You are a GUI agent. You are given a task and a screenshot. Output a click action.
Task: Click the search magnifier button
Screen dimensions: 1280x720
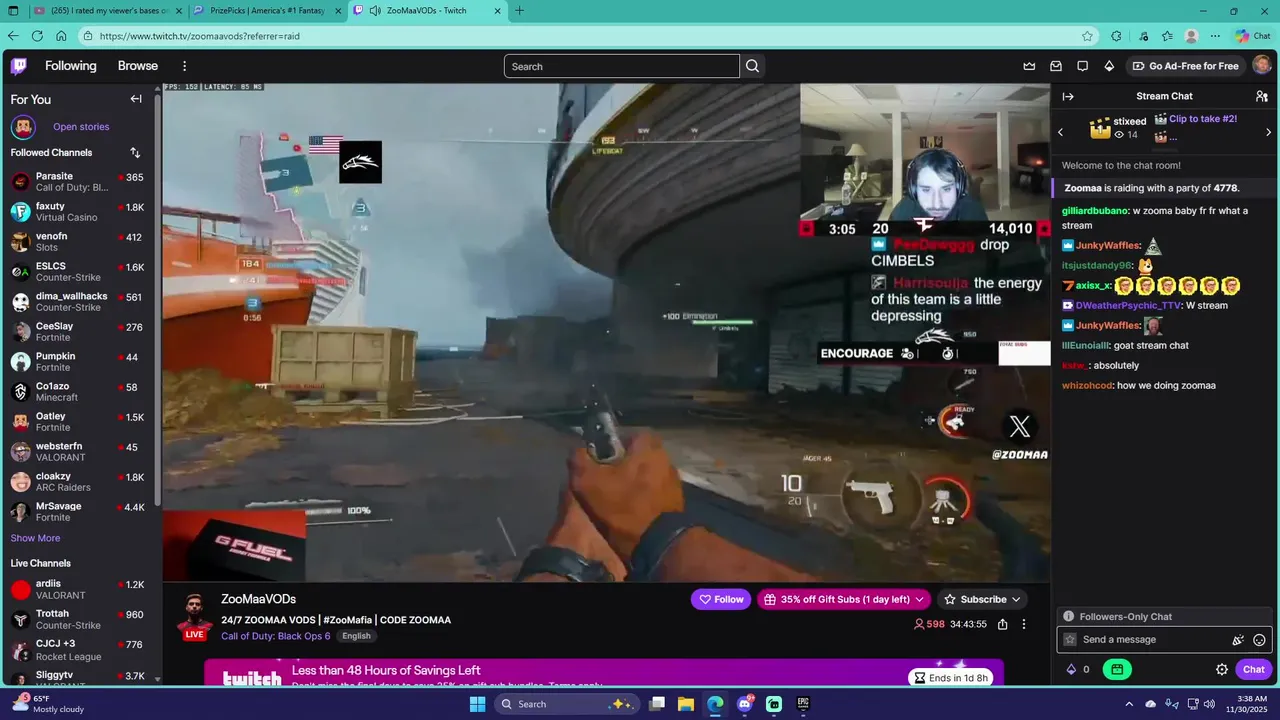(x=753, y=66)
